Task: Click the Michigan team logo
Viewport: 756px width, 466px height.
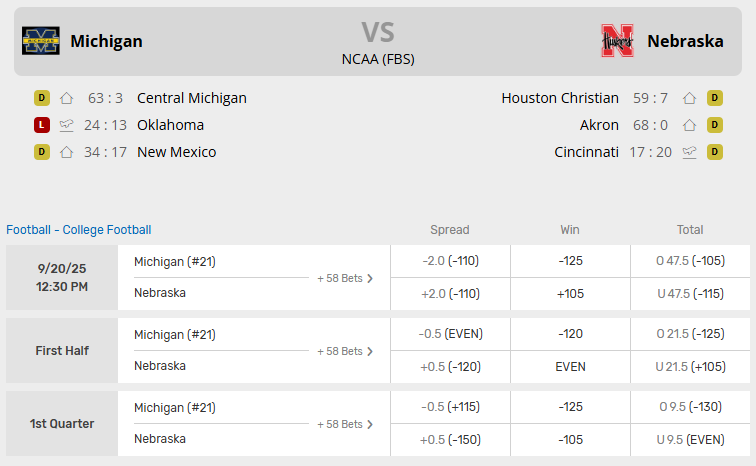Action: (x=41, y=41)
